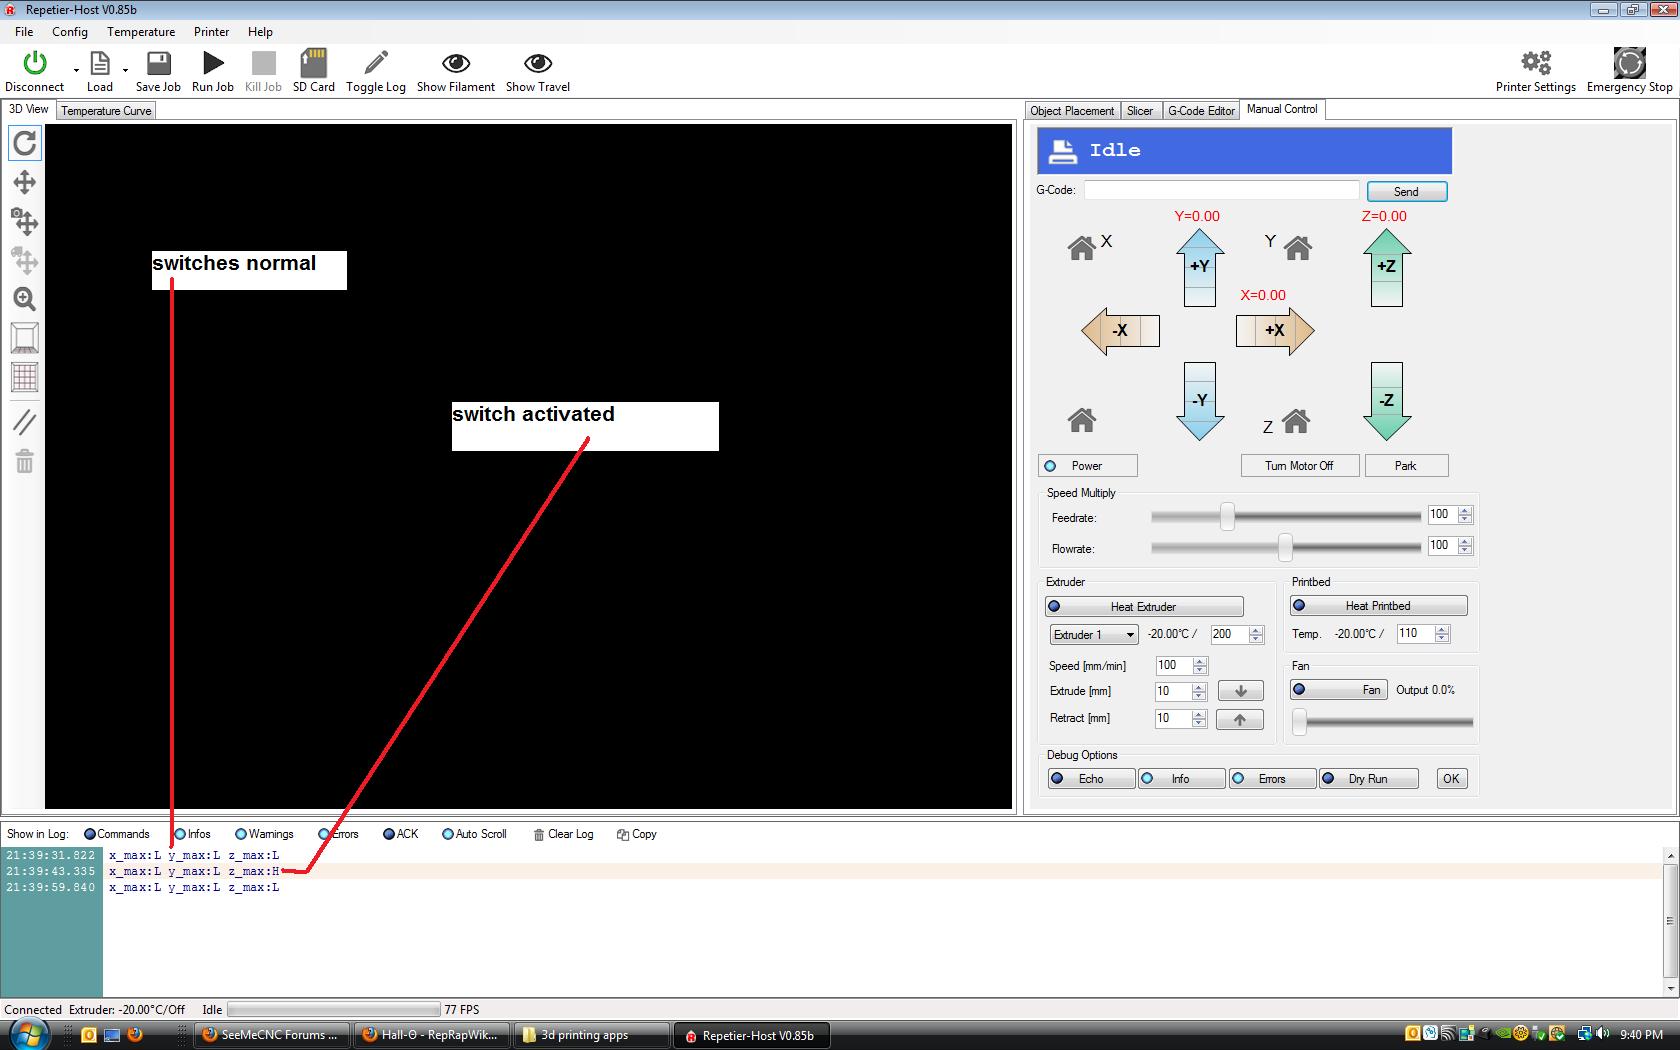Home the X axis
Image resolution: width=1680 pixels, height=1050 pixels.
tap(1082, 247)
